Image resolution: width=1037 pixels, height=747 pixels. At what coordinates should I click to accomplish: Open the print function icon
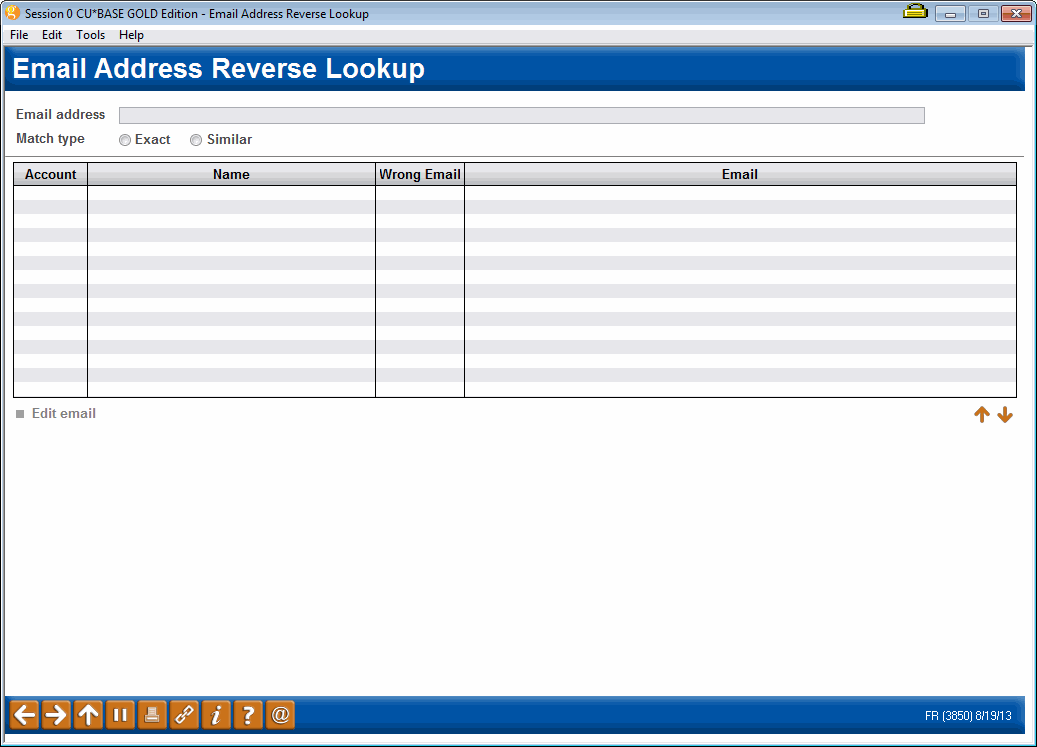pyautogui.click(x=152, y=714)
